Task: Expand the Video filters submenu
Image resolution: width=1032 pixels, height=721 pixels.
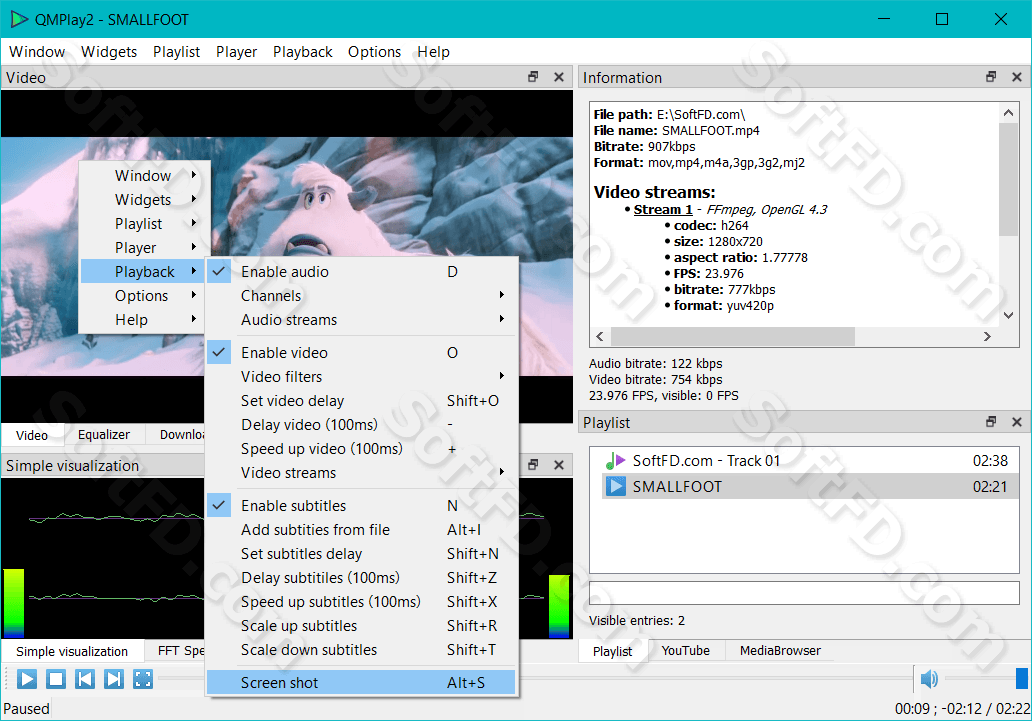Action: click(x=361, y=377)
